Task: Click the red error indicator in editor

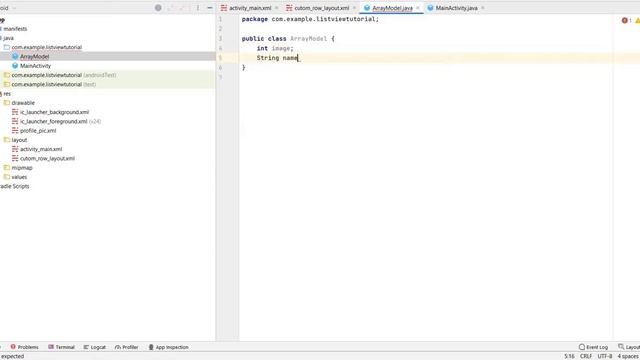Action: tap(625, 20)
